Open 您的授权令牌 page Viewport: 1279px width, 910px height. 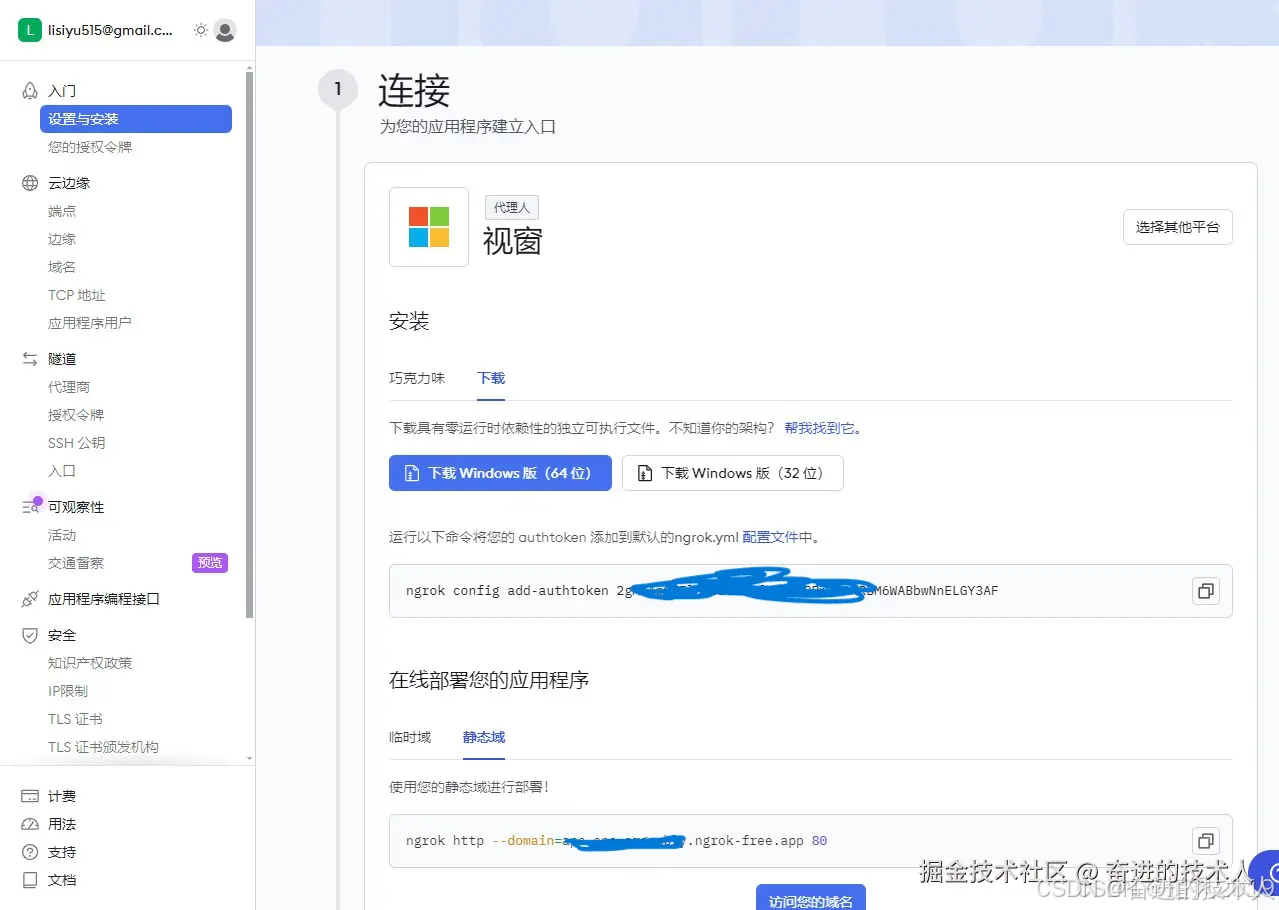pos(90,147)
